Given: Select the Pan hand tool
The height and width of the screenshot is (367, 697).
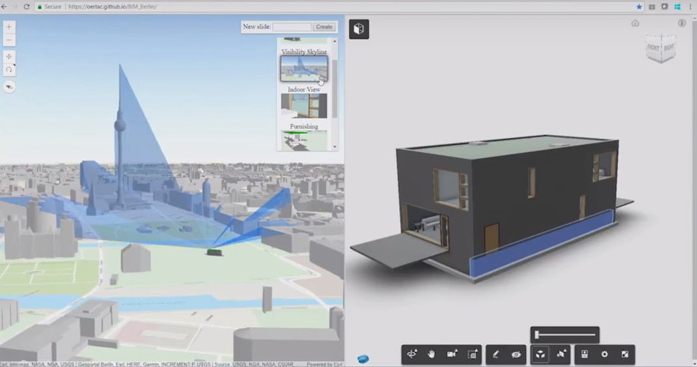Looking at the screenshot, I should [x=431, y=354].
